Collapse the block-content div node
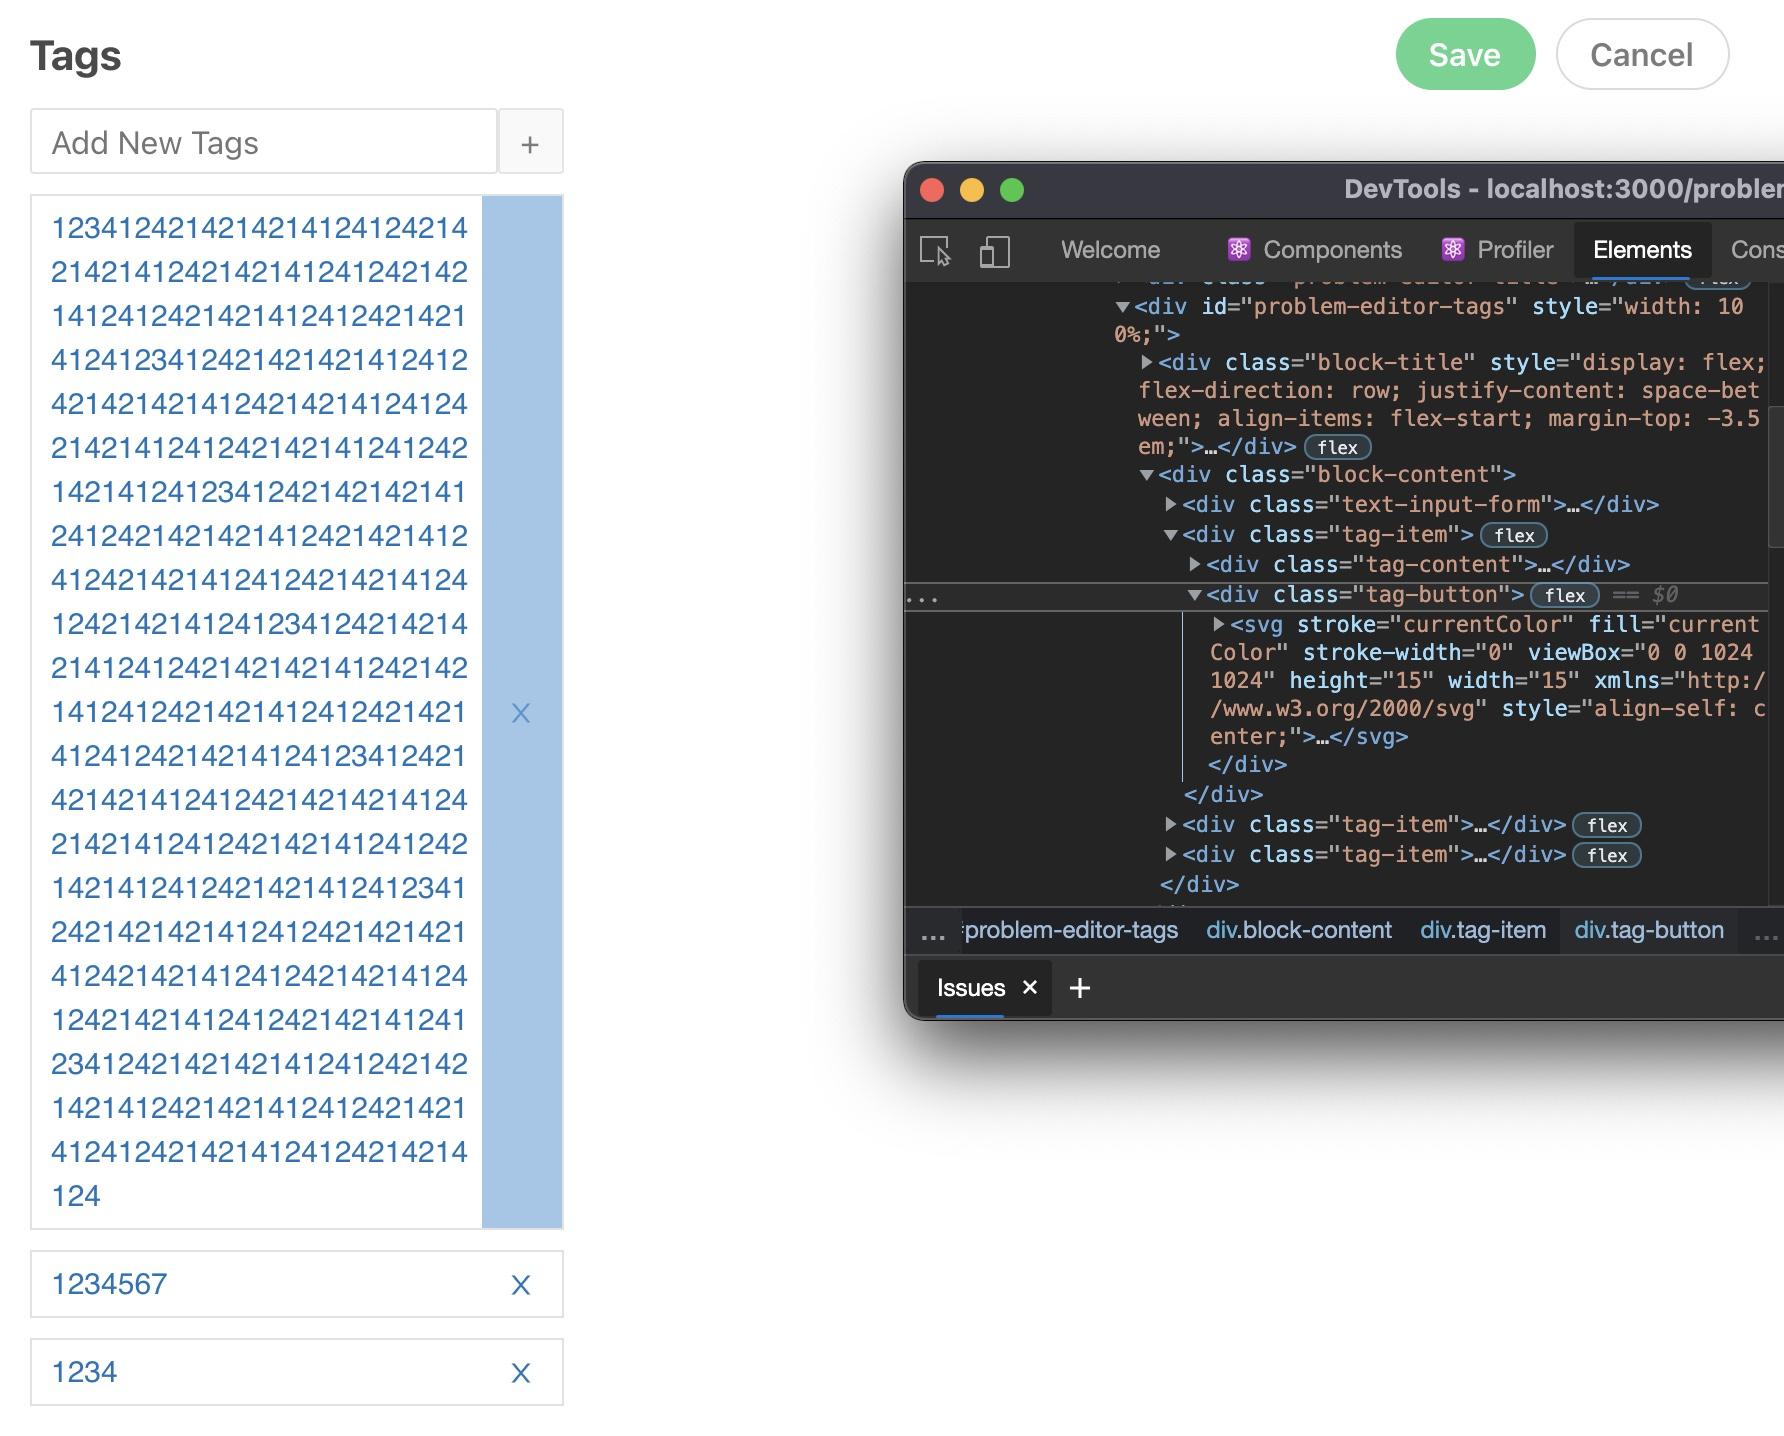Screen dimensions: 1784x1436 (x=1147, y=475)
